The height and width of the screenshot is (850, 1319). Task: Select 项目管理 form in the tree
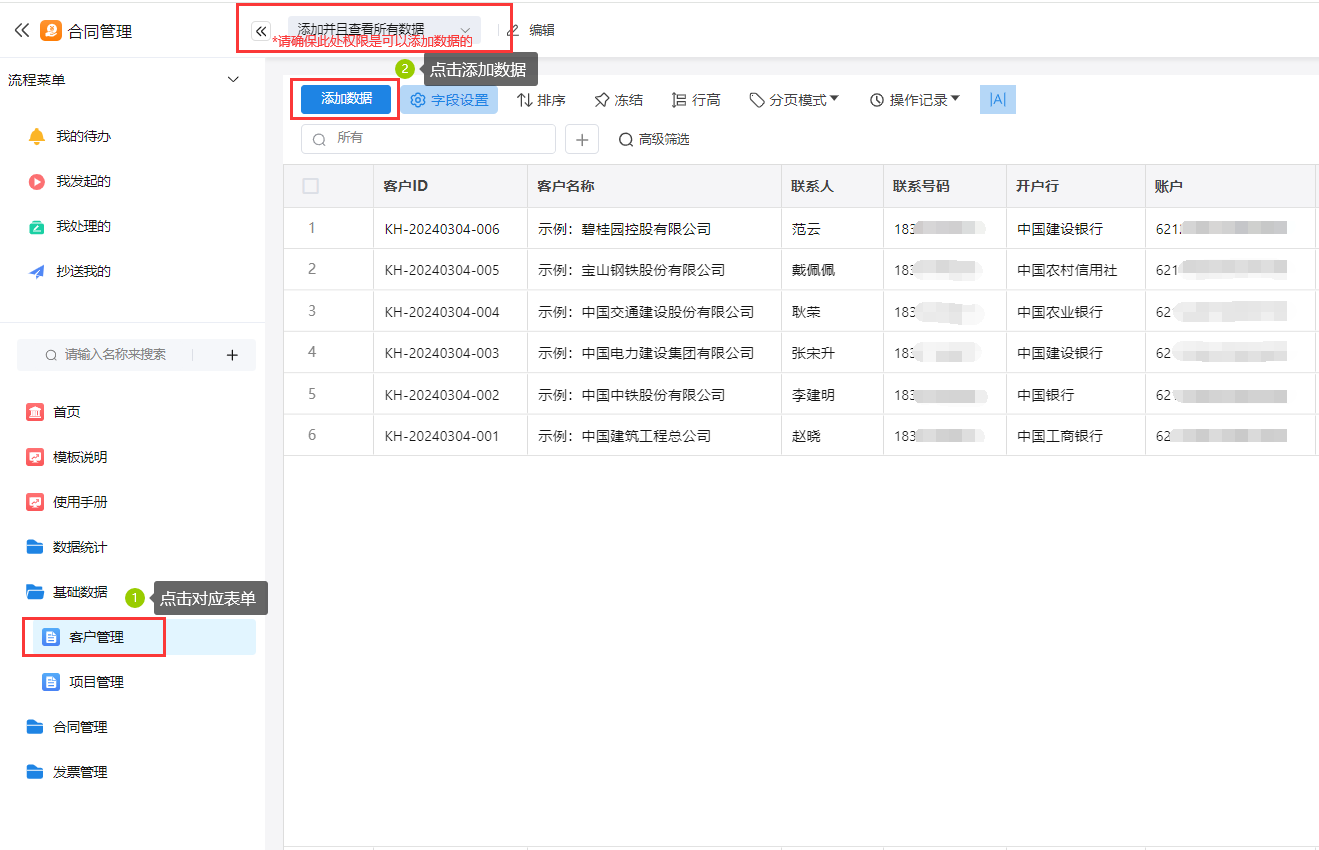click(x=96, y=682)
